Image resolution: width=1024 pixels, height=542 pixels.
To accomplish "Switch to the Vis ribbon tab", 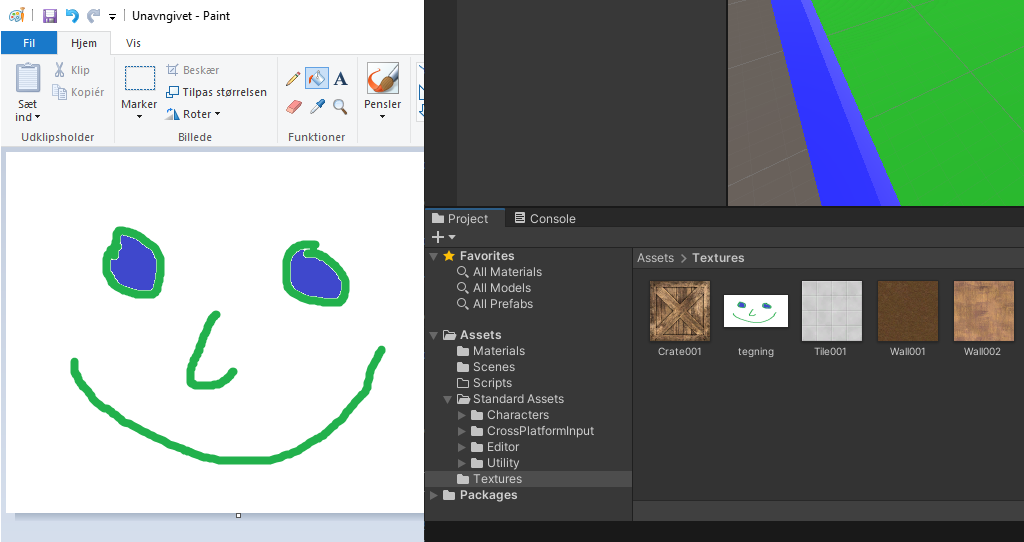I will coord(133,43).
